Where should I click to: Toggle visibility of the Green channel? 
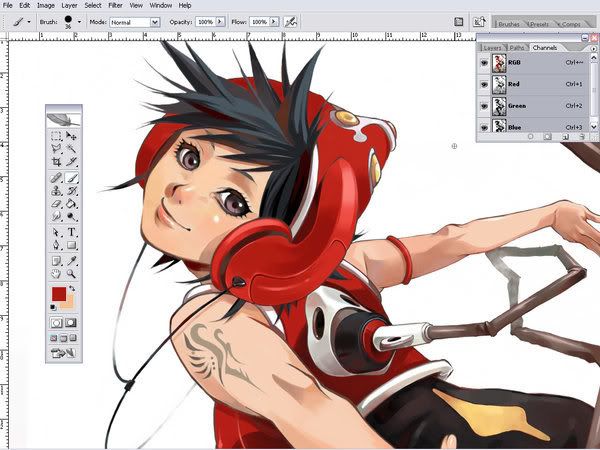coord(484,106)
